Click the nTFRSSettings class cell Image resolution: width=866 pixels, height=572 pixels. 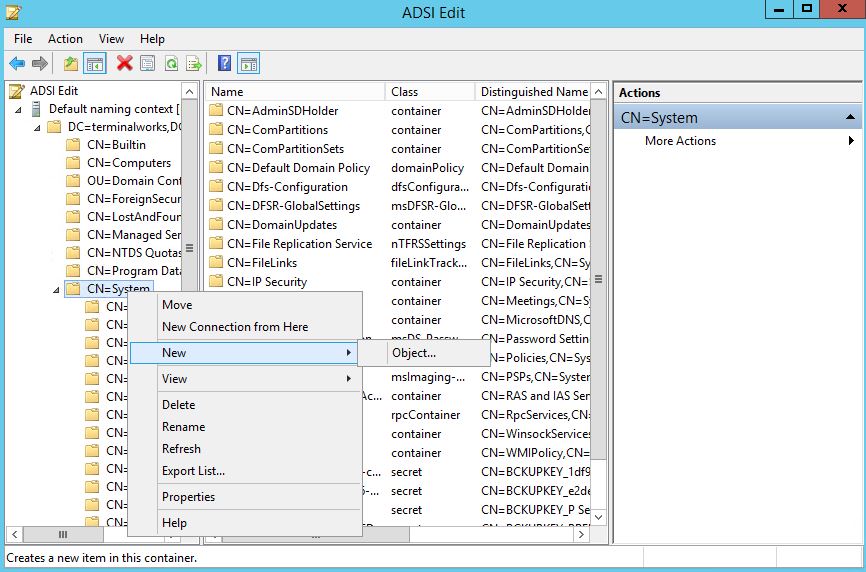point(428,243)
